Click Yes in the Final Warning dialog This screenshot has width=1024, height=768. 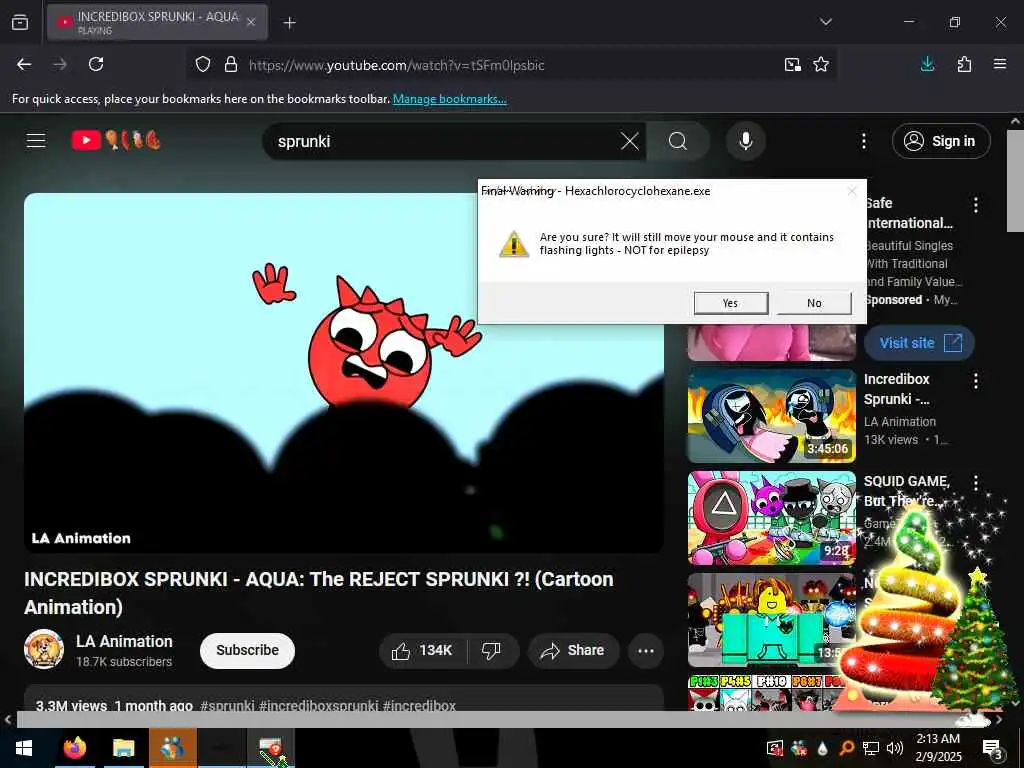[730, 303]
